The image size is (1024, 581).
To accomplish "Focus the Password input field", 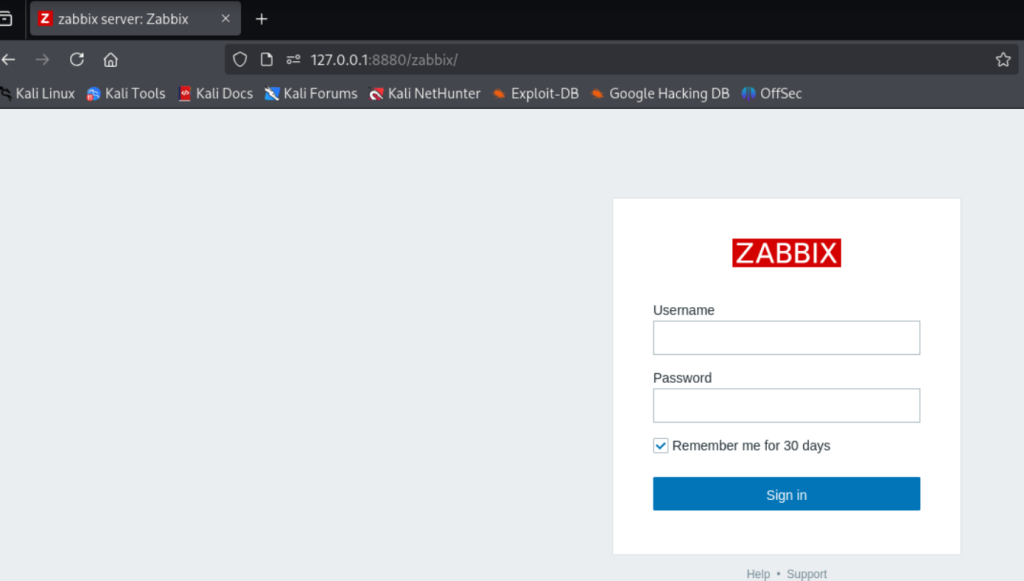I will (x=786, y=405).
